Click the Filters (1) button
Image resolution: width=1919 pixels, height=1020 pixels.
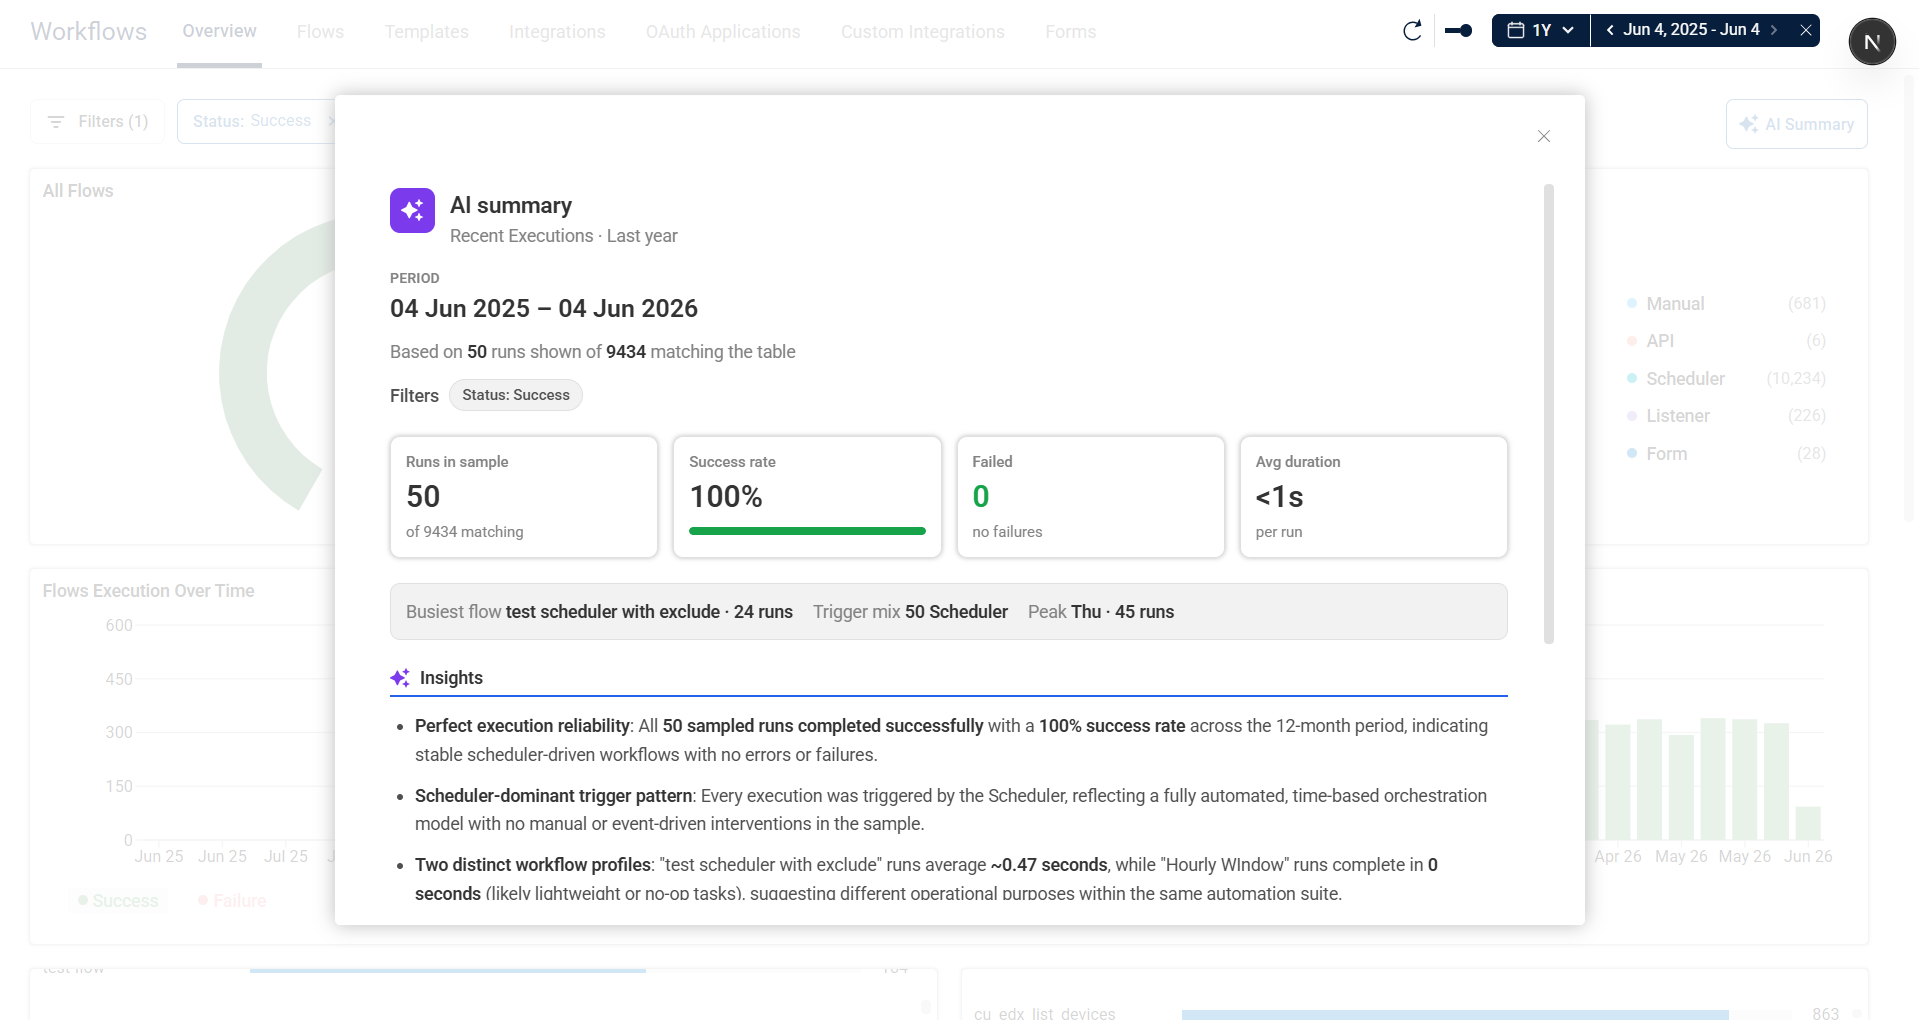(x=98, y=121)
